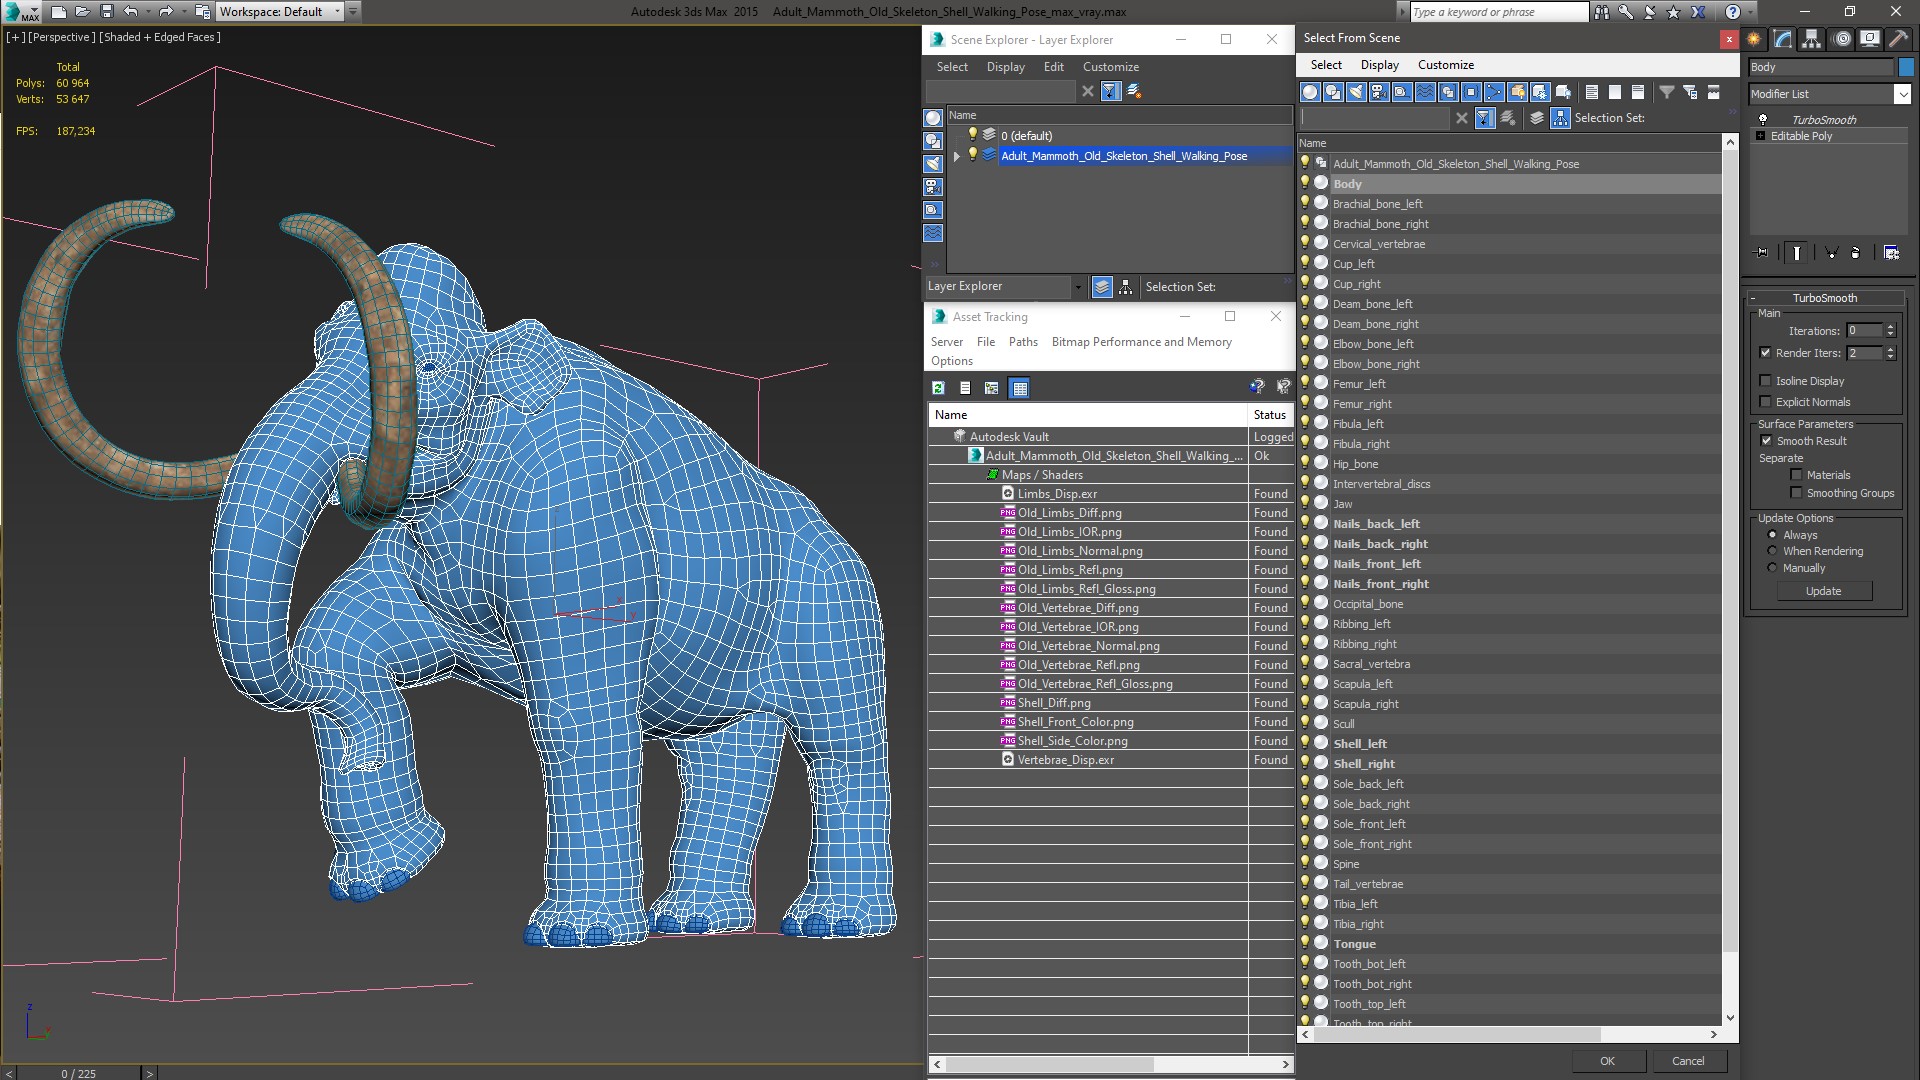Viewport: 1920px width, 1080px height.
Task: Click Show End Result toggle under modifier stack
Action: click(1797, 253)
